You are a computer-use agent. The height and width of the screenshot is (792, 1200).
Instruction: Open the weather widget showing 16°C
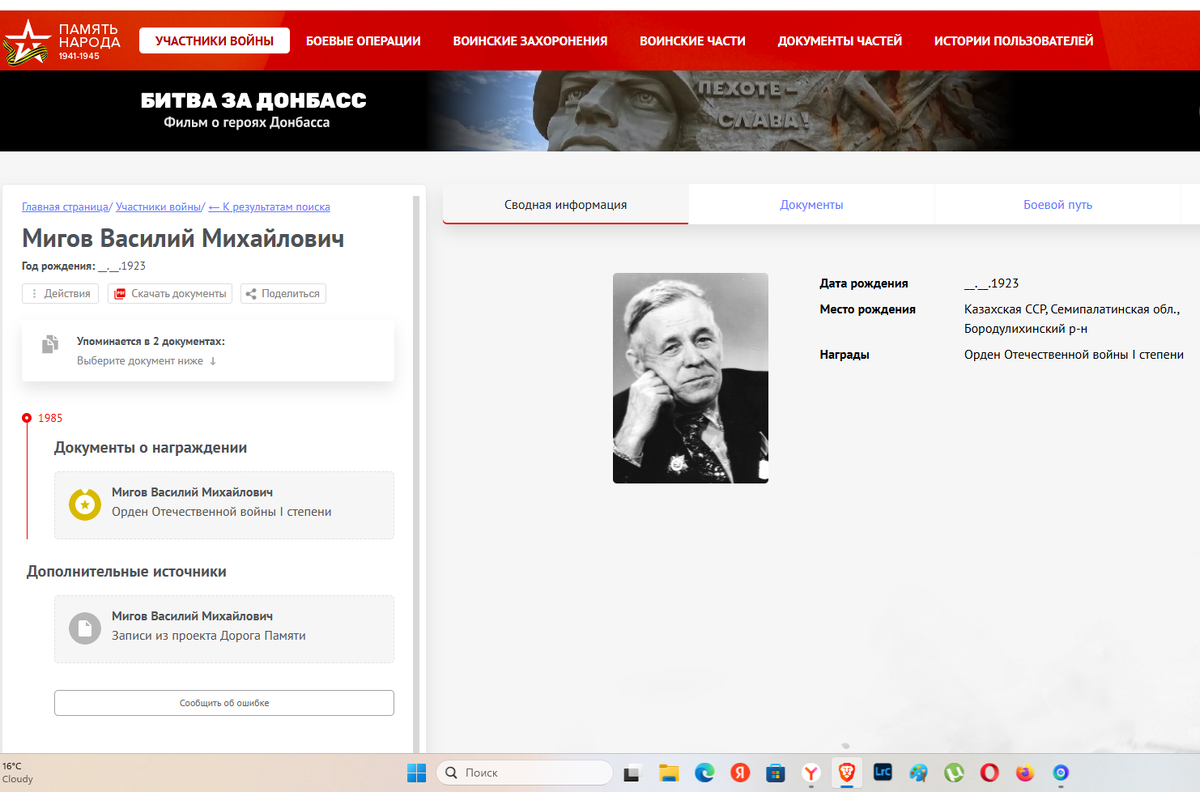(x=18, y=772)
